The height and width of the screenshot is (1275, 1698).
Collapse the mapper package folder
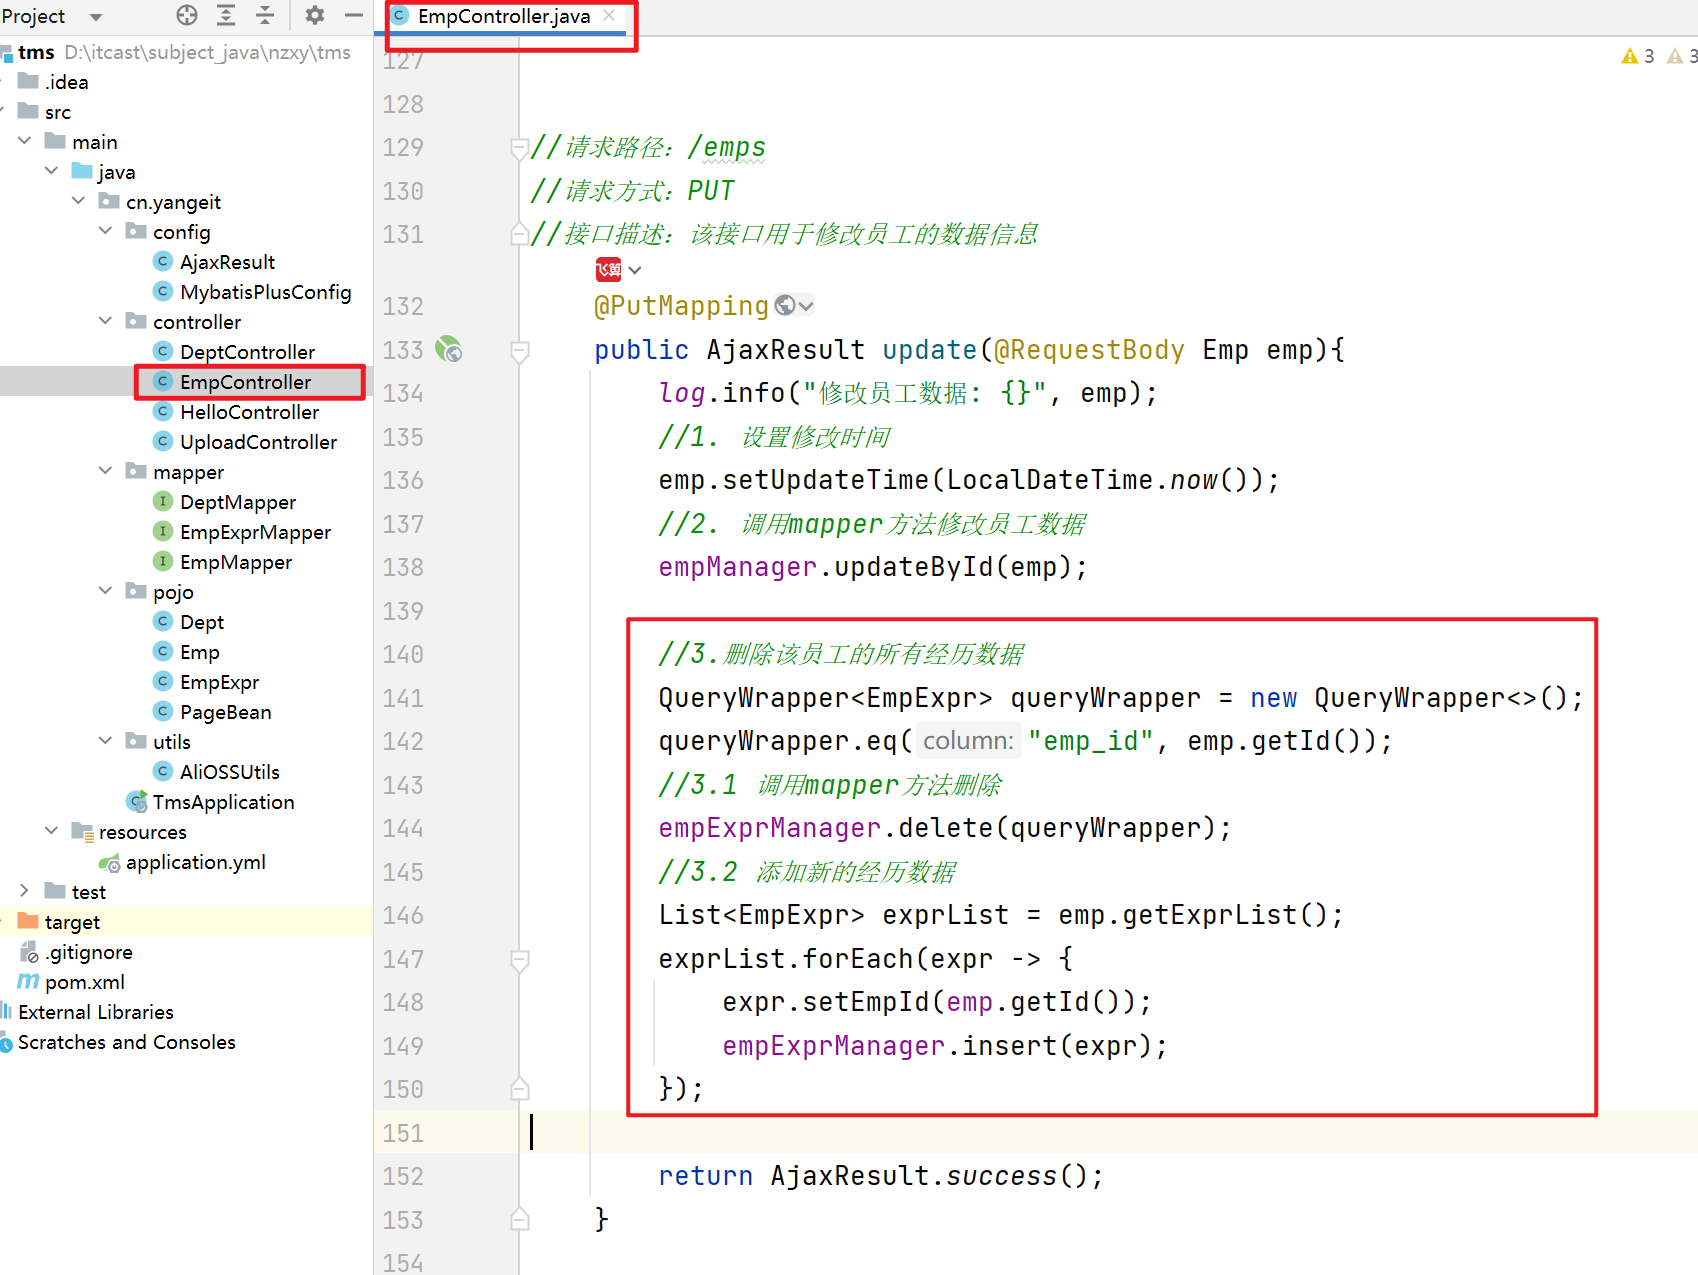pos(106,471)
